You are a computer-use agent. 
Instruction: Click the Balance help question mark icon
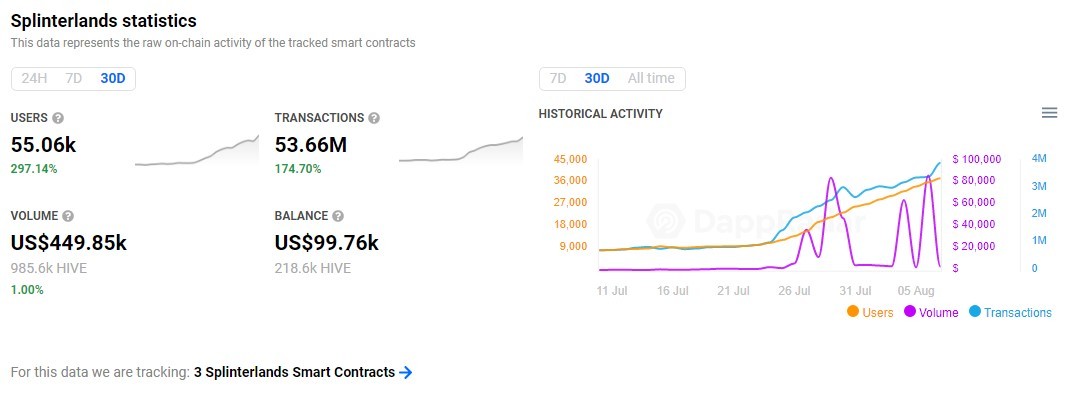[338, 216]
